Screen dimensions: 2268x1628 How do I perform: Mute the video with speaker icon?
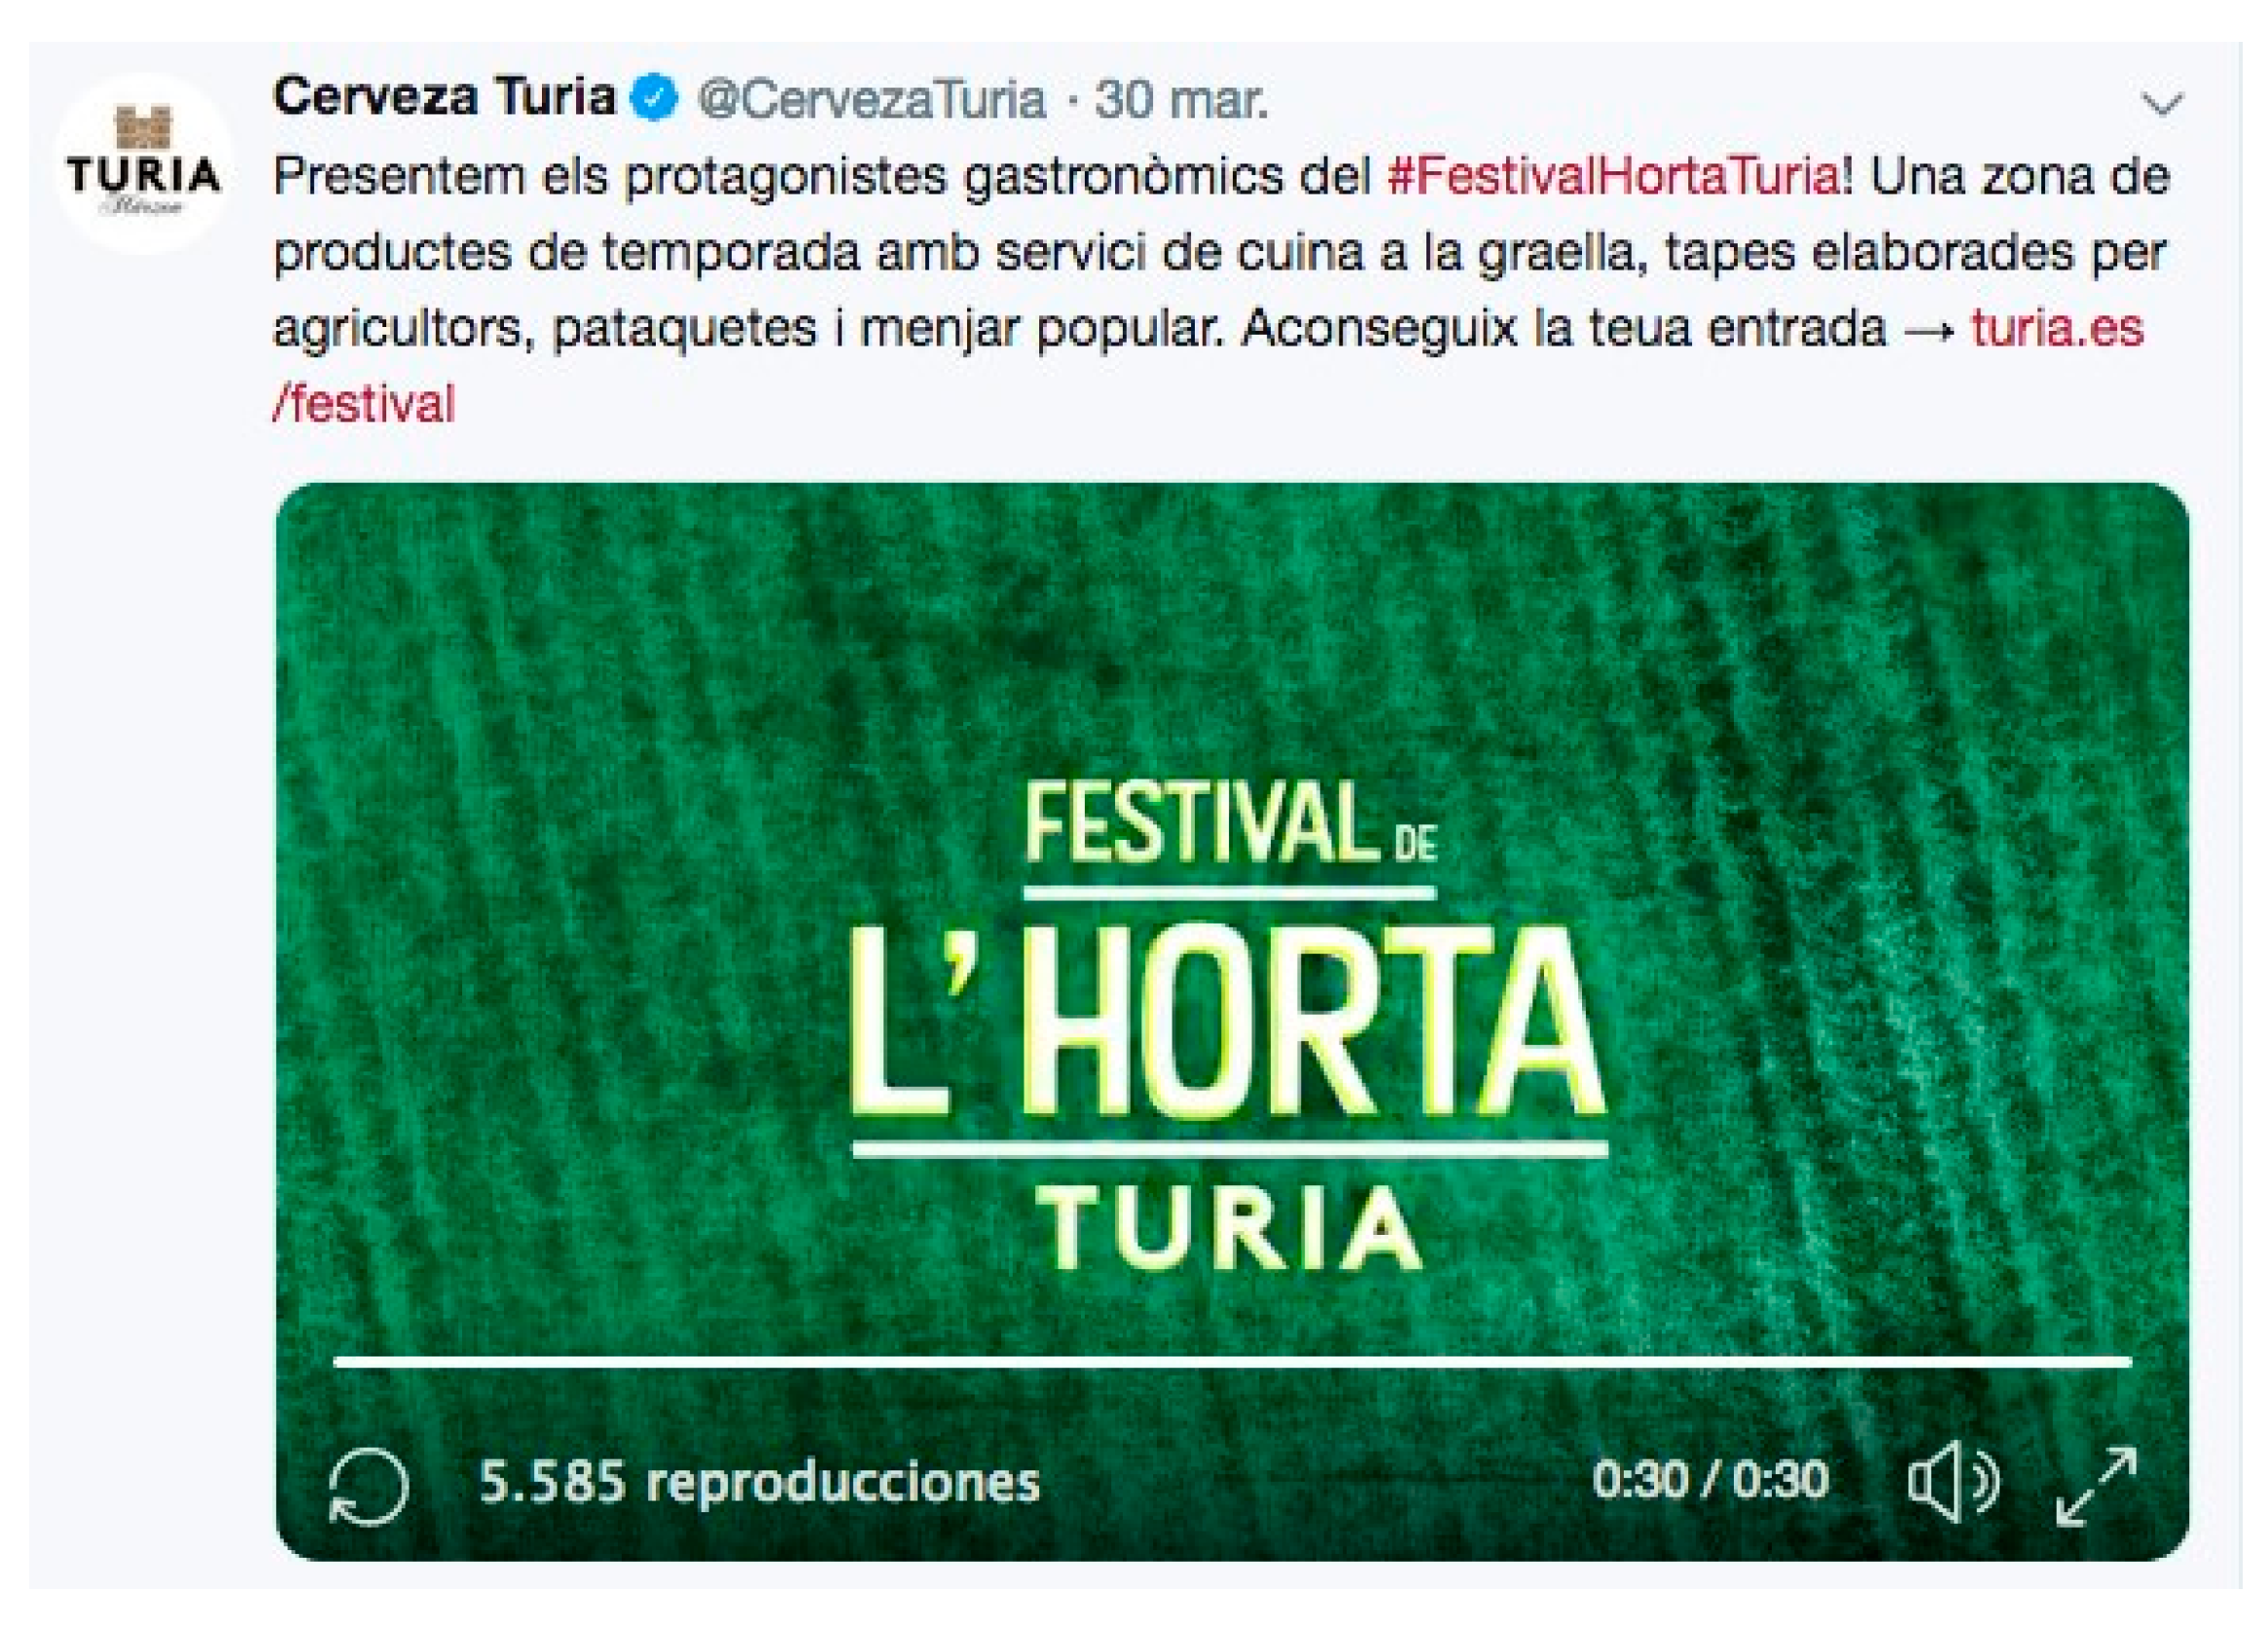coord(1953,1481)
